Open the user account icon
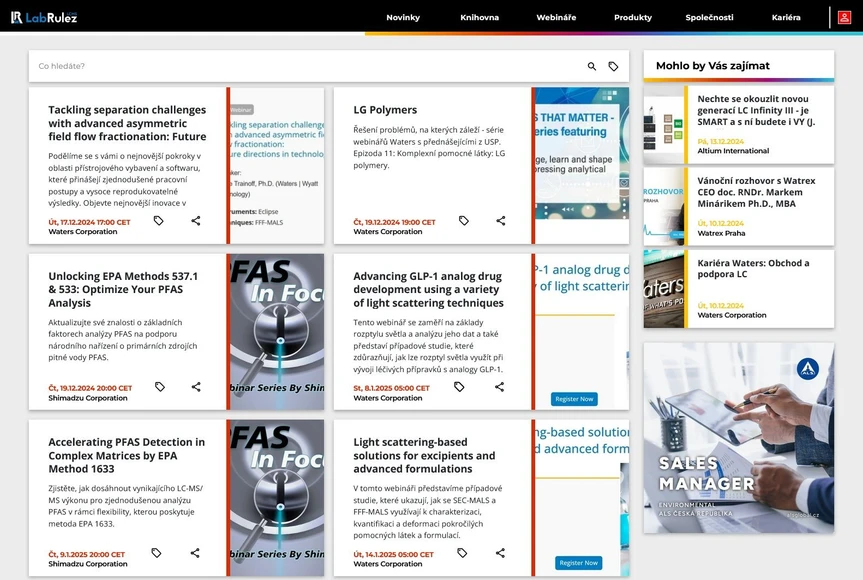 click(x=844, y=17)
